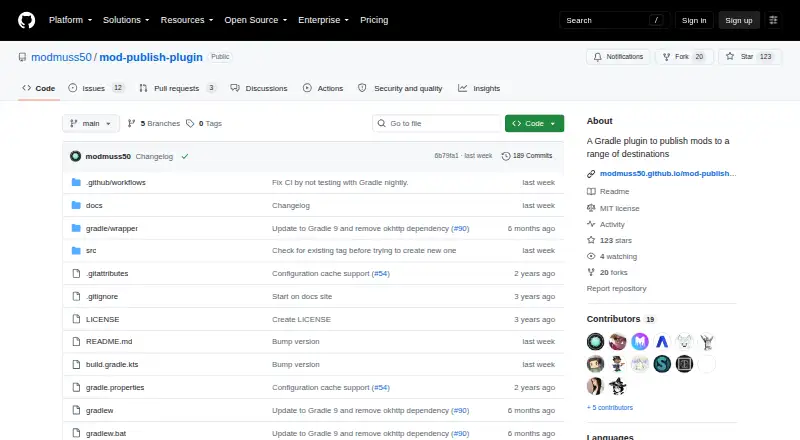Switch to the Security and quality tab

[x=400, y=88]
